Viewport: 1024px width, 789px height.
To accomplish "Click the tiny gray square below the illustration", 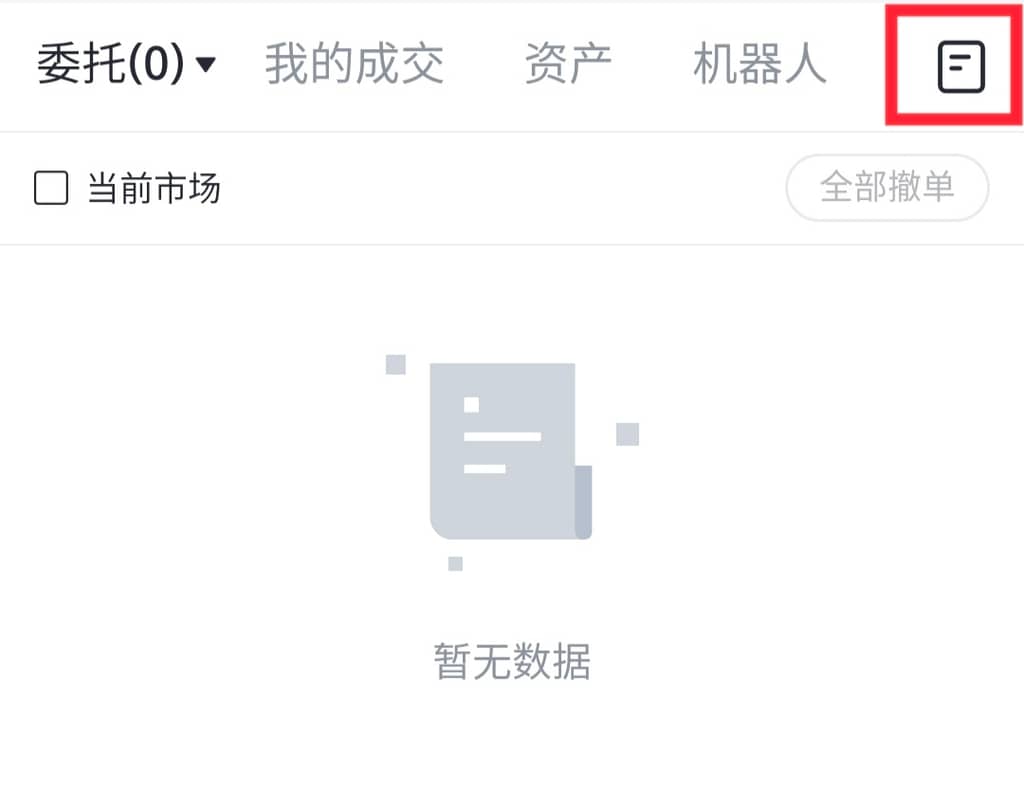I will coord(455,564).
